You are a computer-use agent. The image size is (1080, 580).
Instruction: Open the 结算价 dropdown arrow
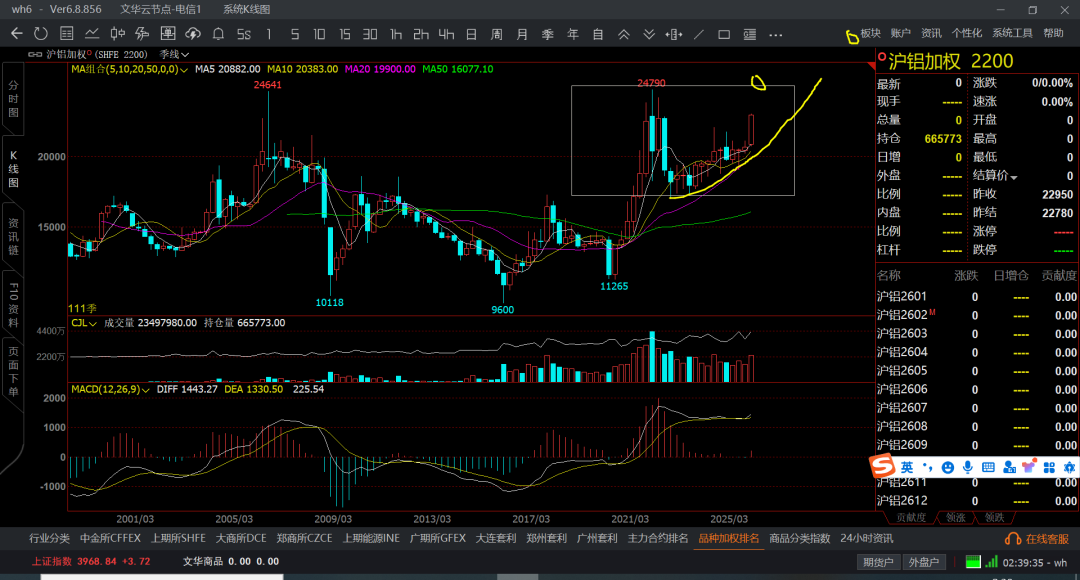(x=1013, y=177)
